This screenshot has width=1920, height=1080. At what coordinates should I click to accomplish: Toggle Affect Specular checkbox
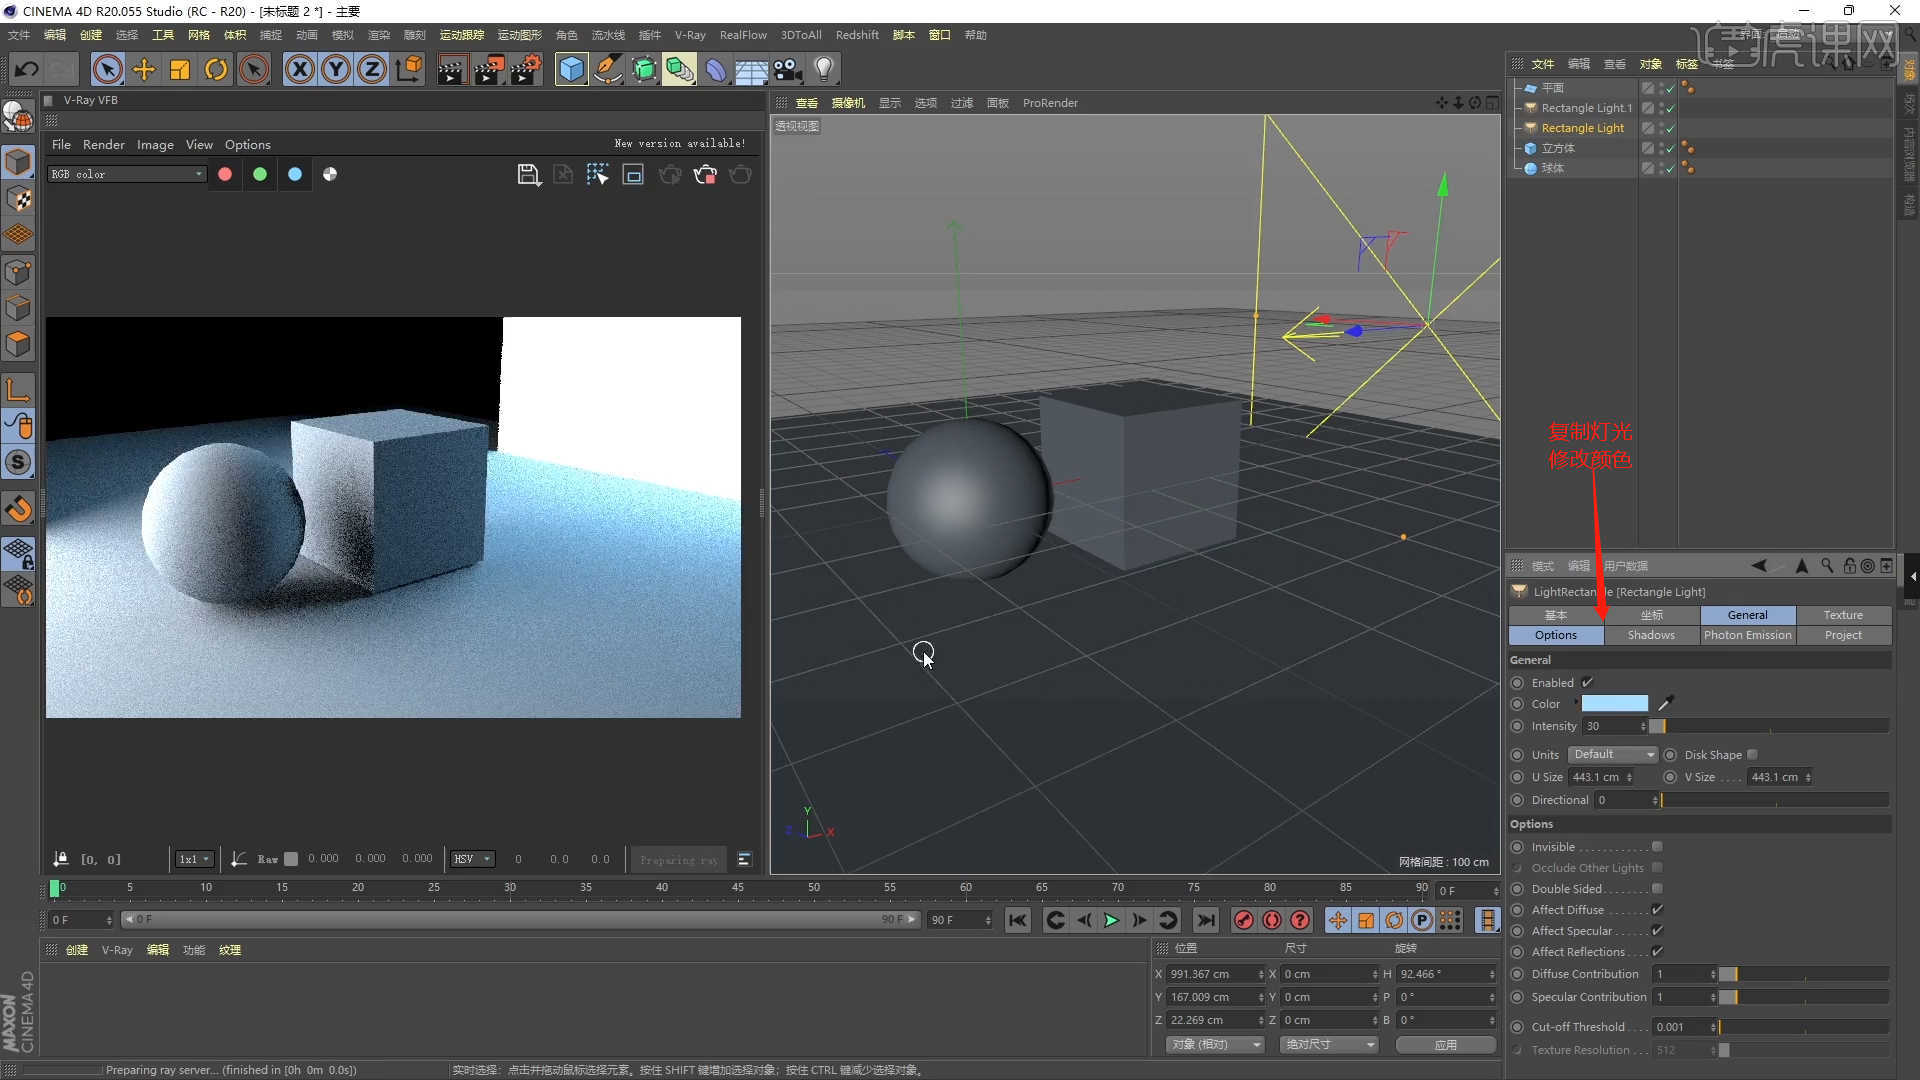tap(1657, 931)
